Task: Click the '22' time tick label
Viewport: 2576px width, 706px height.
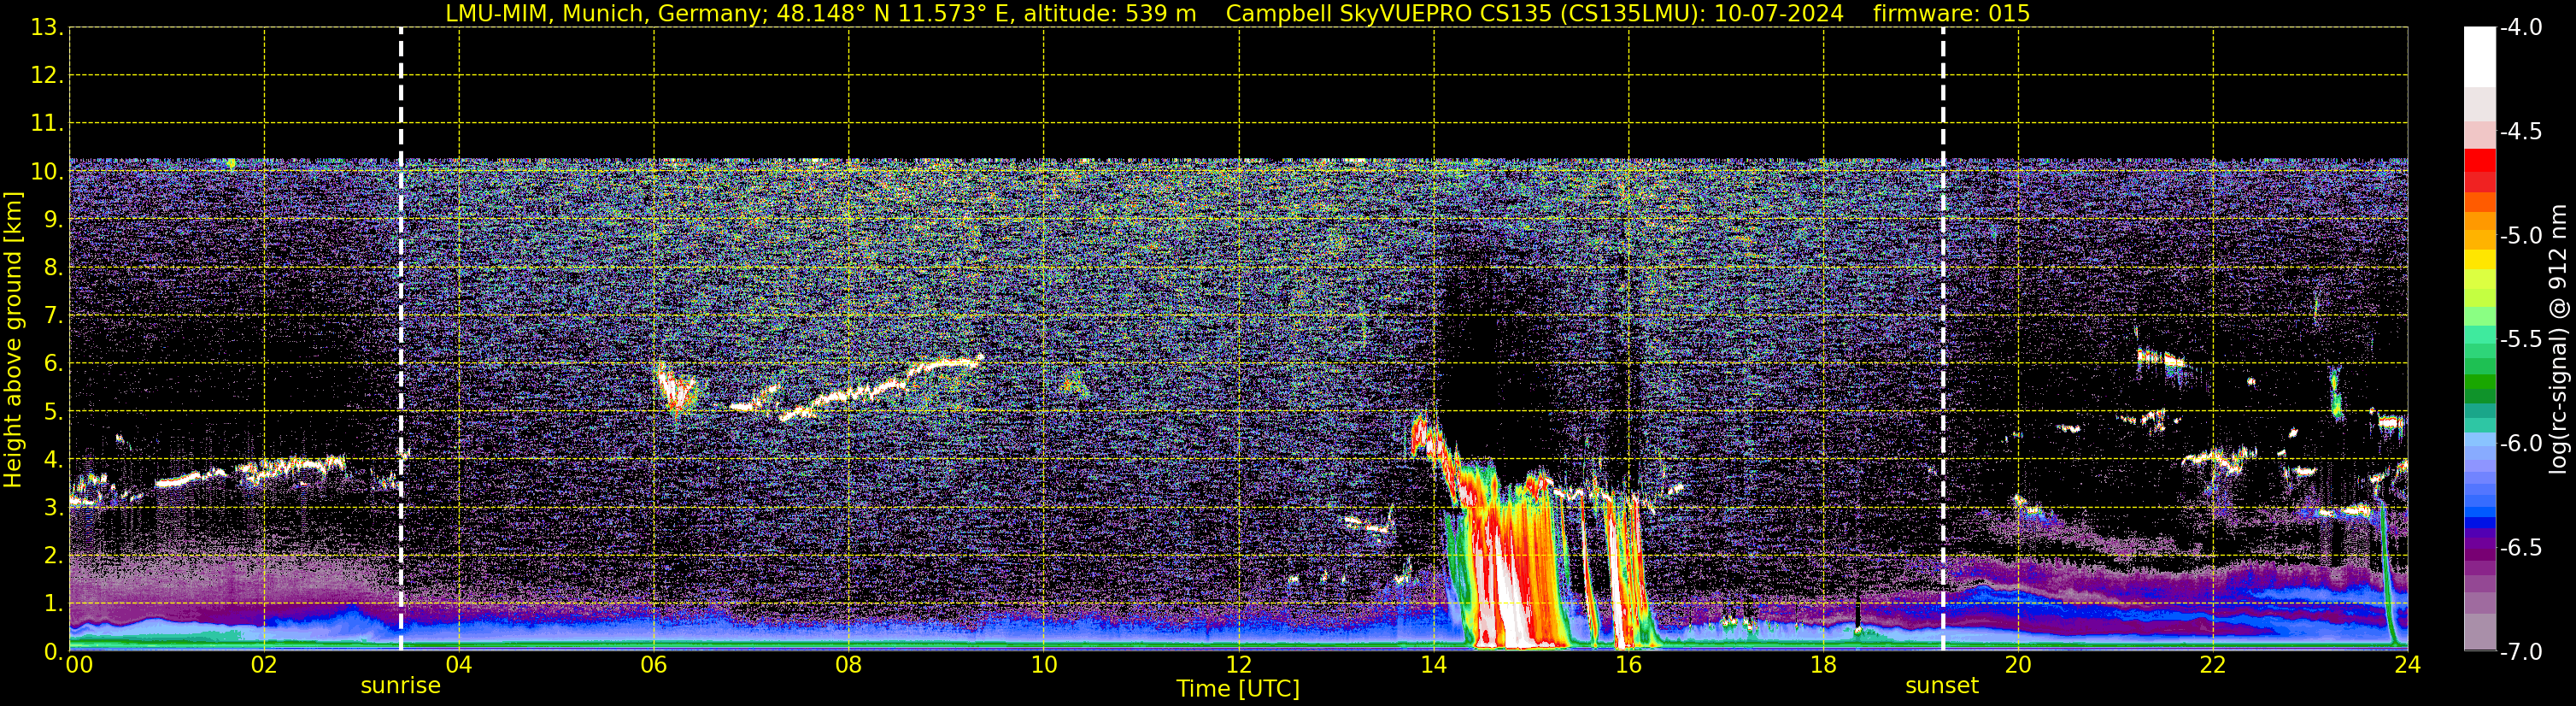Action: (x=2213, y=665)
